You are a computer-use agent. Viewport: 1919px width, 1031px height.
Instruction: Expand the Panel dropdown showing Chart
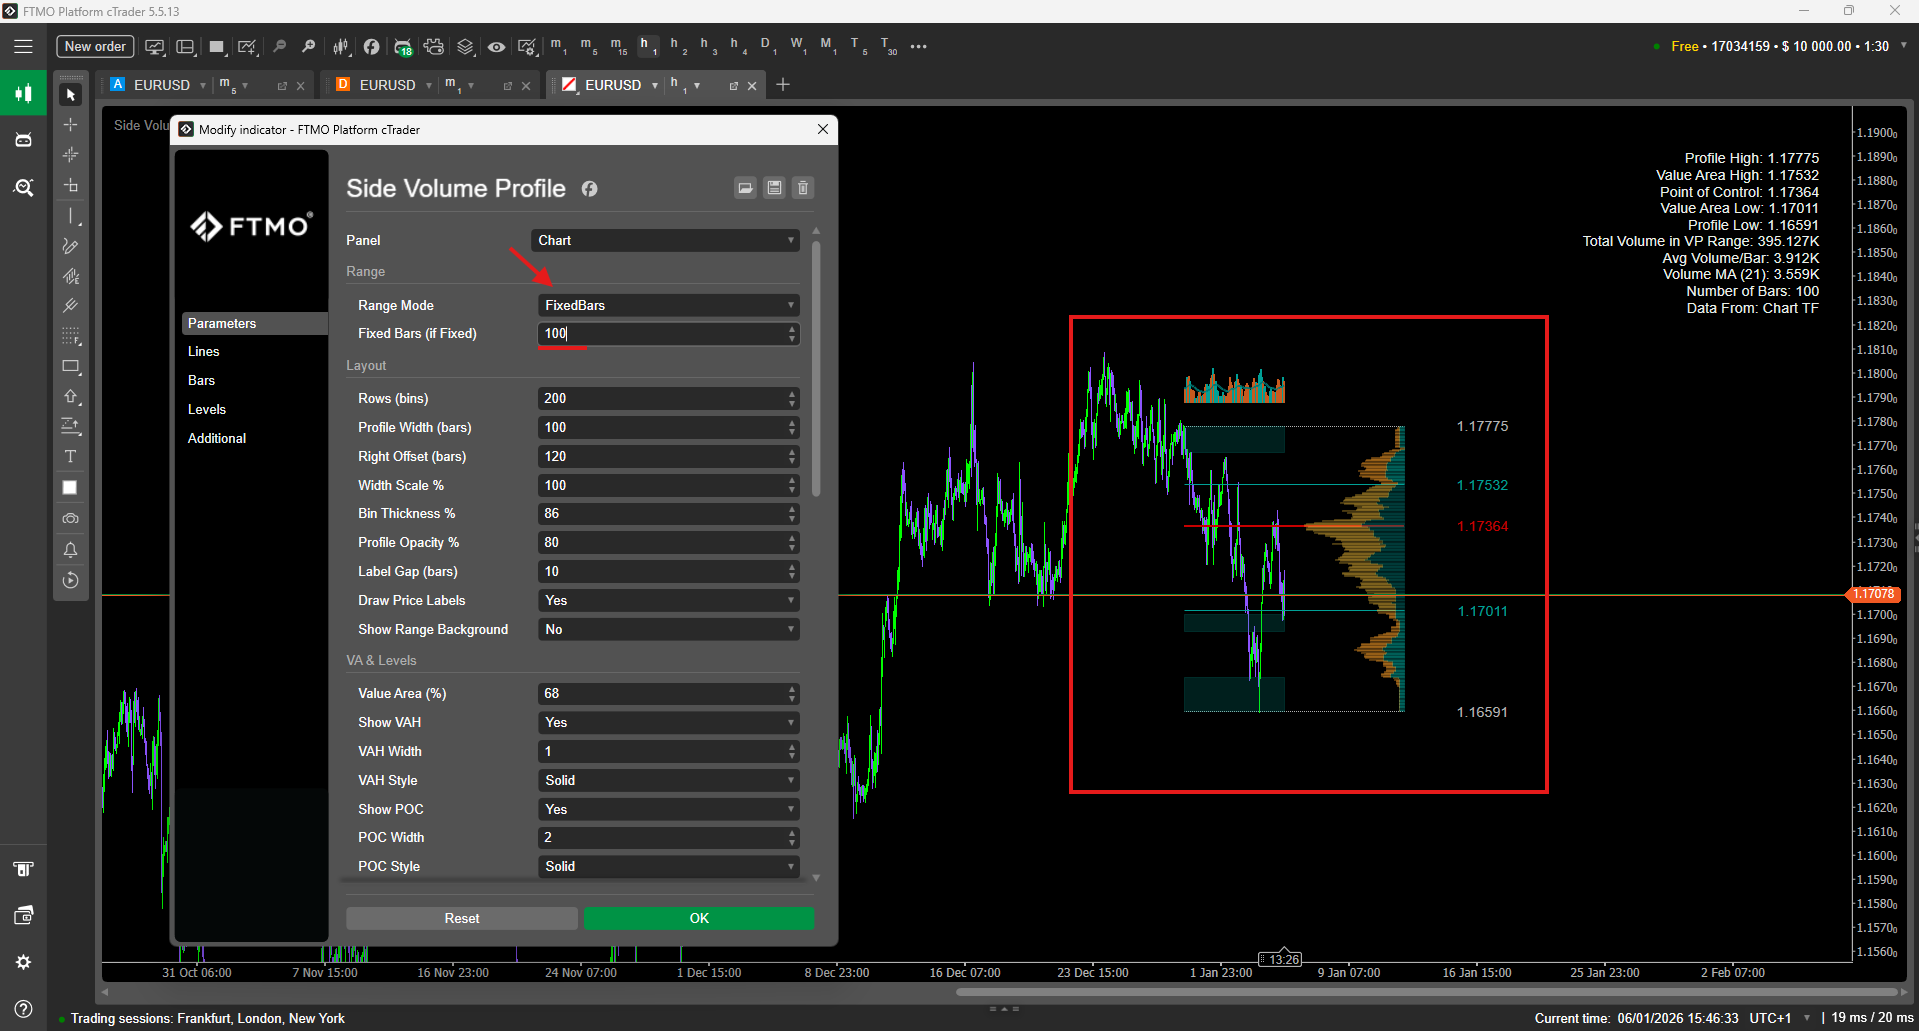(665, 241)
